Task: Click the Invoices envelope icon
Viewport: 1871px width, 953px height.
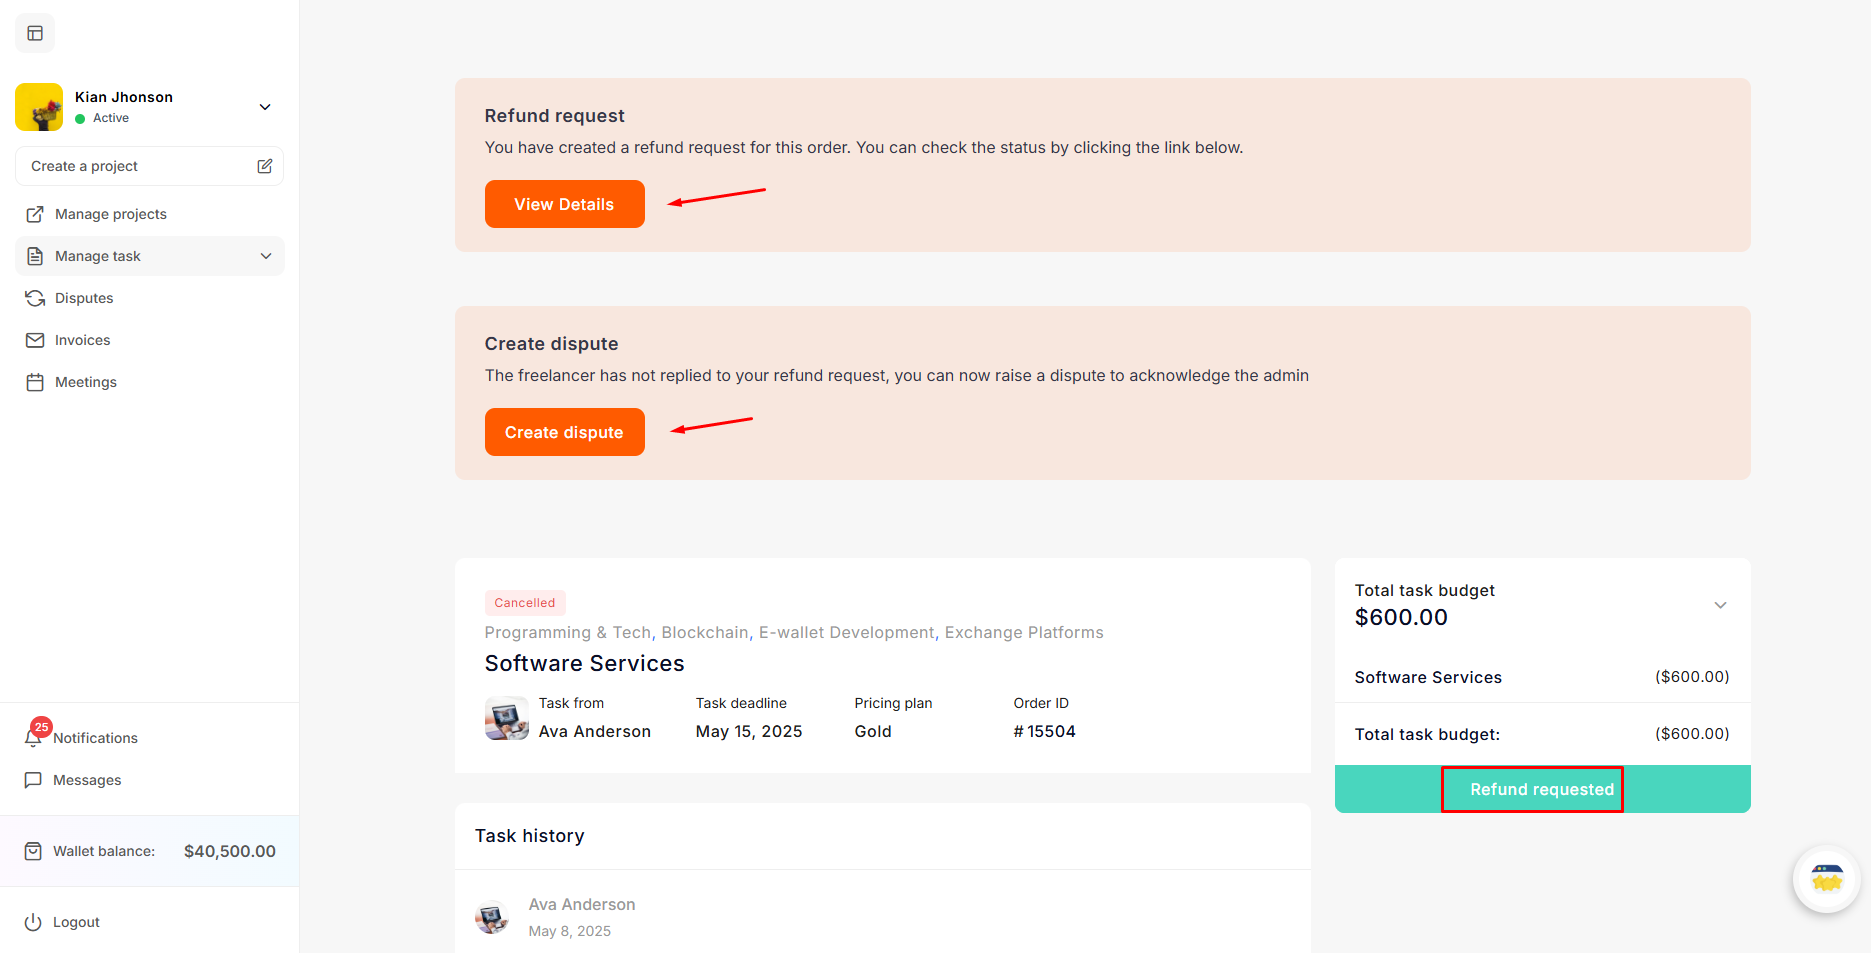Action: click(x=35, y=340)
